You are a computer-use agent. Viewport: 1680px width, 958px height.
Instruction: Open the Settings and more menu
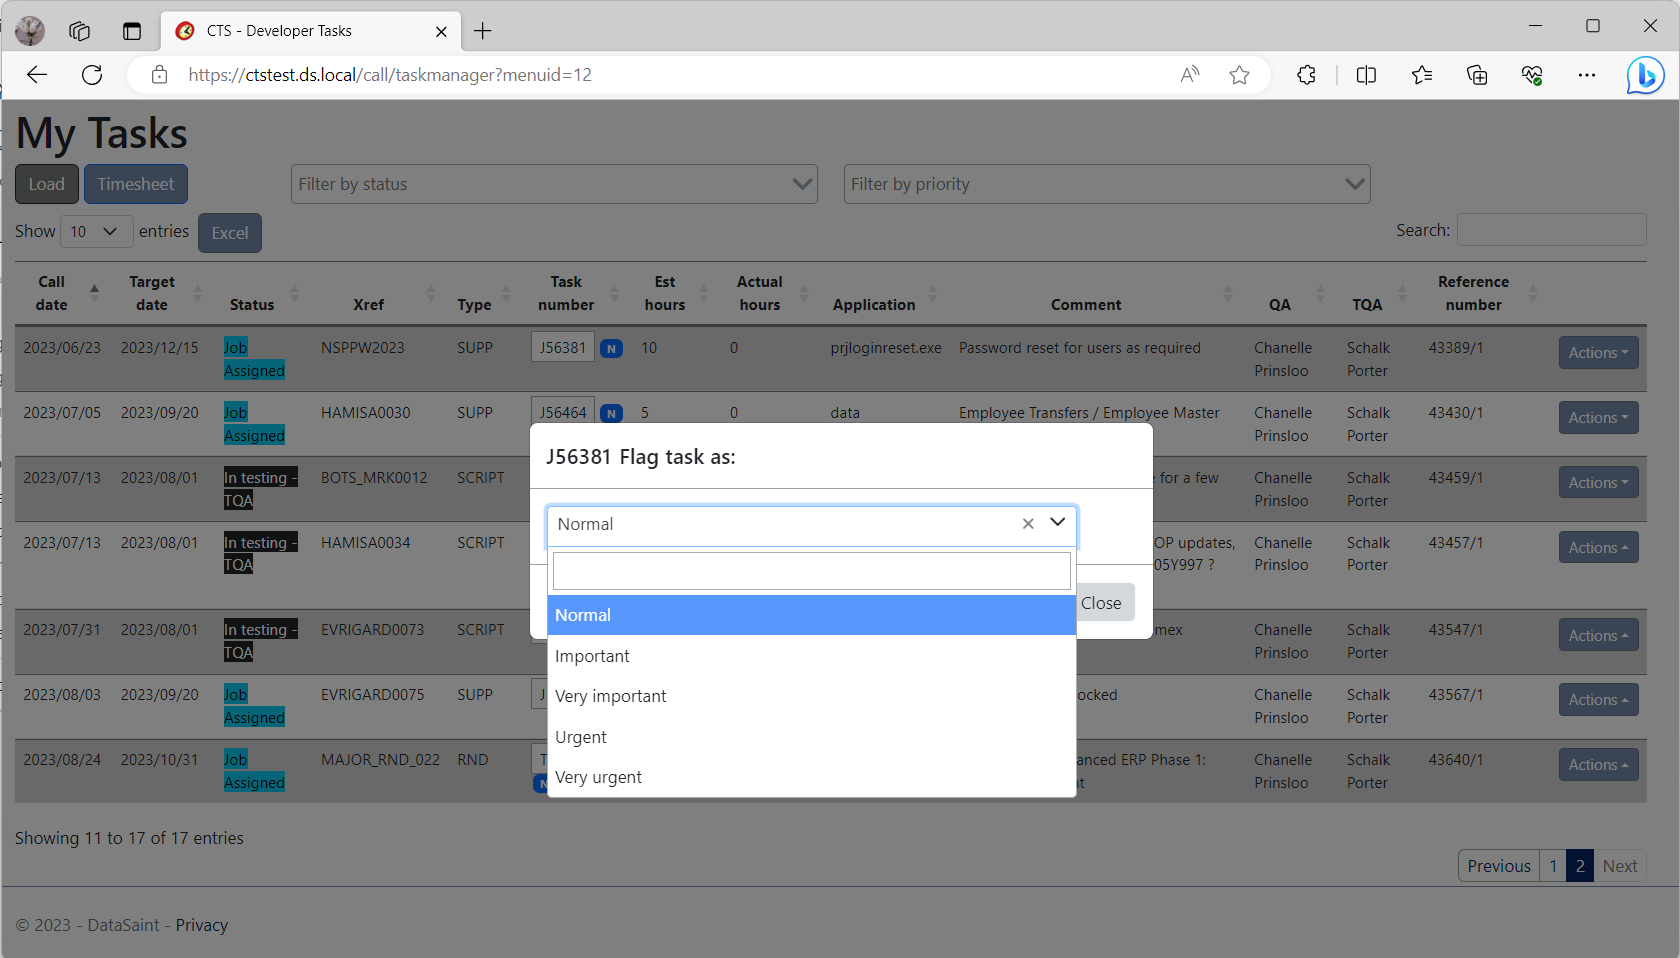click(1587, 75)
